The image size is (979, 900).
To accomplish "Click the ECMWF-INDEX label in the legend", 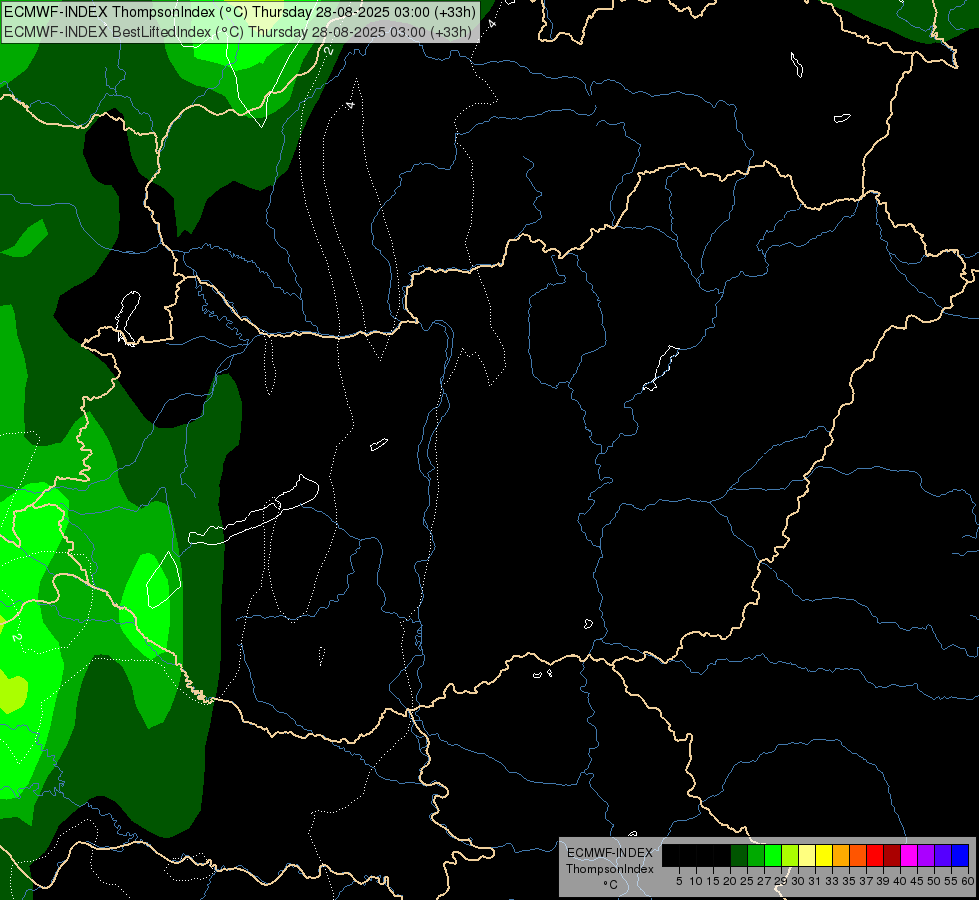I will click(x=610, y=853).
